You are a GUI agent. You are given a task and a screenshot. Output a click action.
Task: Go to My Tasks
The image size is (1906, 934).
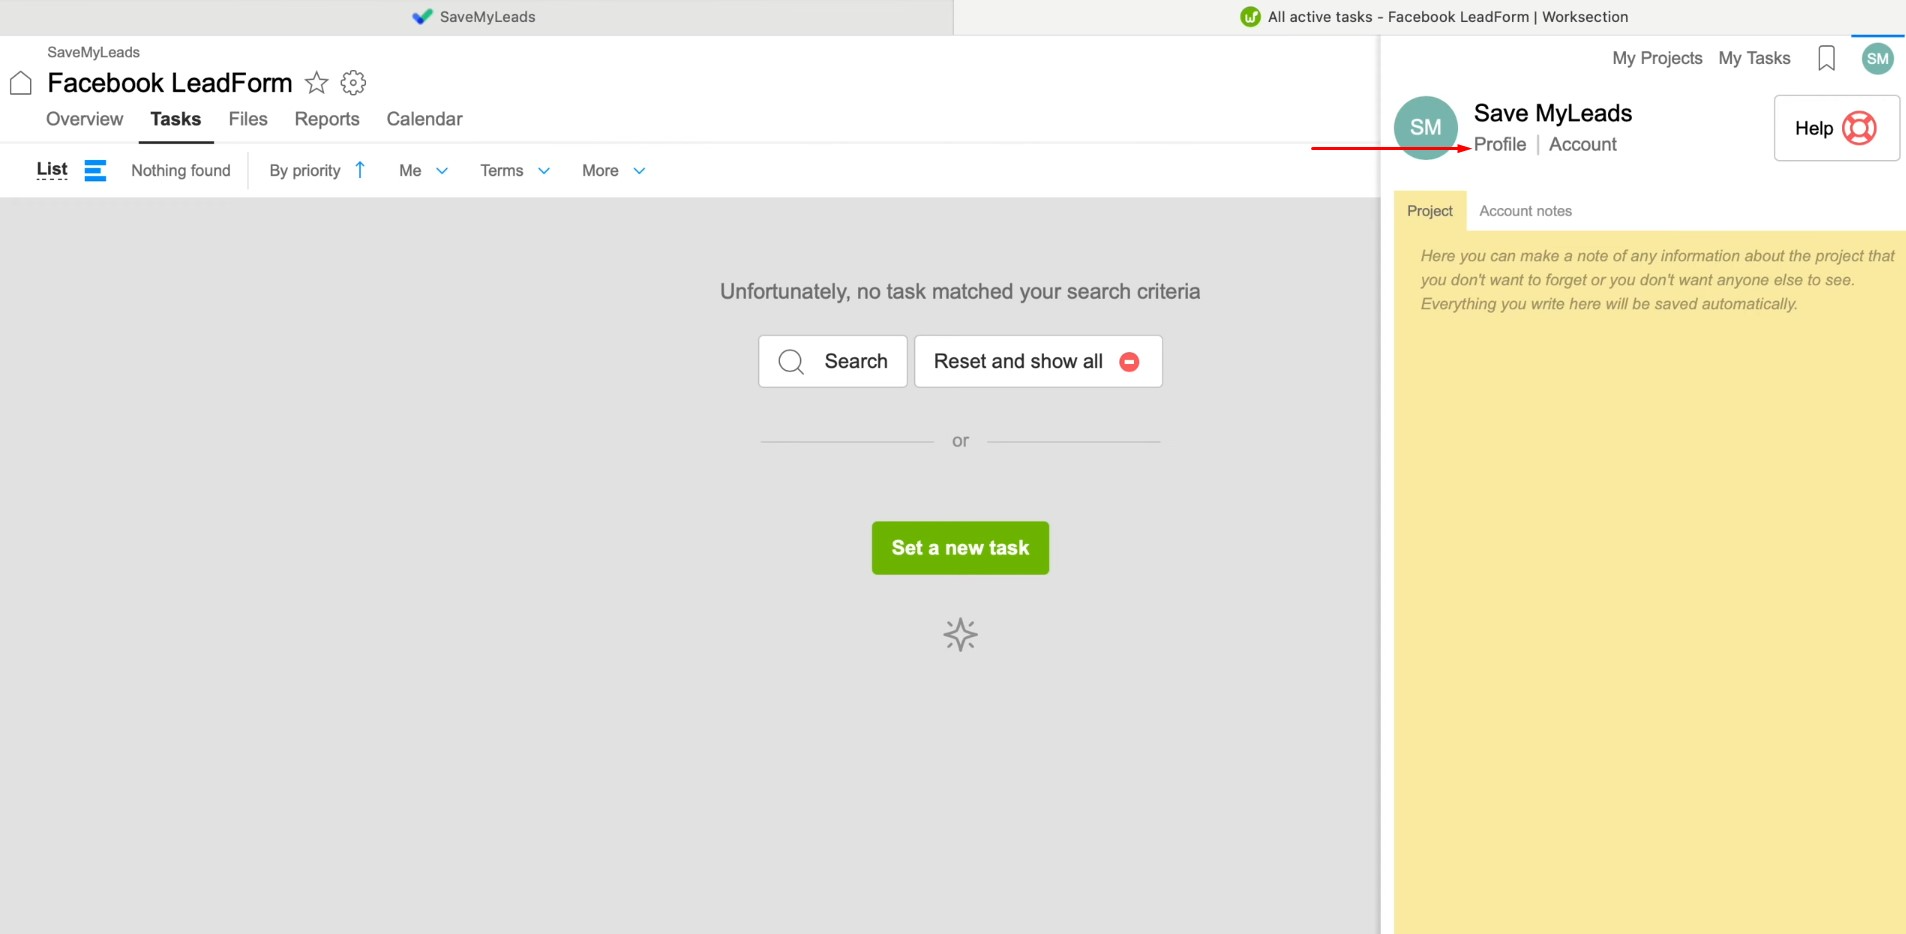point(1754,58)
